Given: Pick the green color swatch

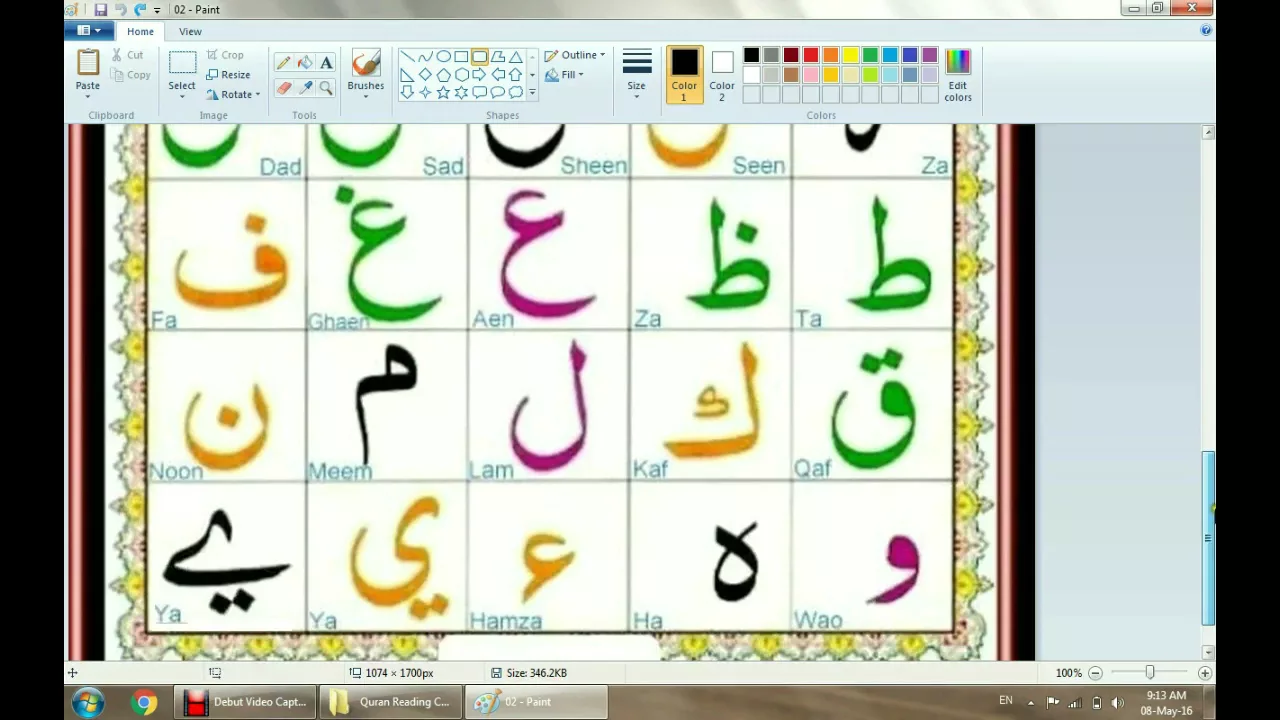Looking at the screenshot, I should click(870, 55).
